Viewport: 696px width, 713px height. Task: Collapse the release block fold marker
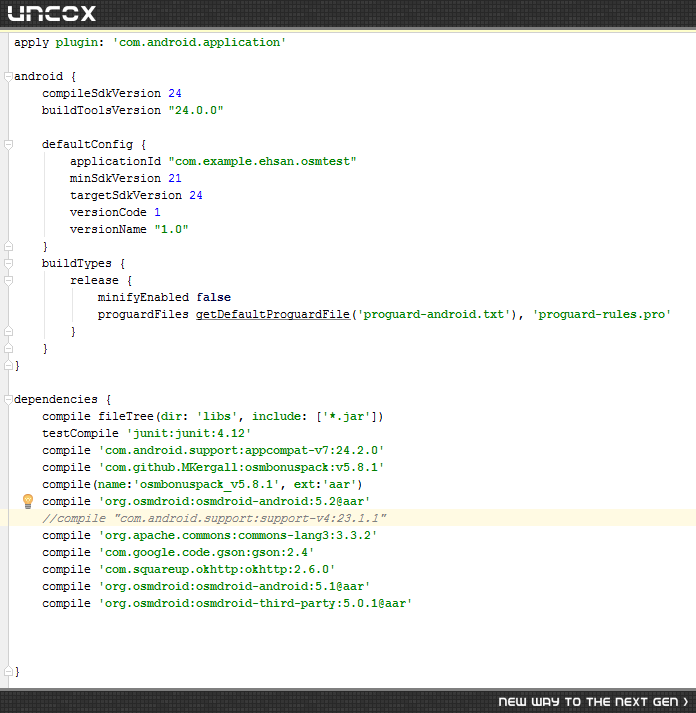[8, 281]
